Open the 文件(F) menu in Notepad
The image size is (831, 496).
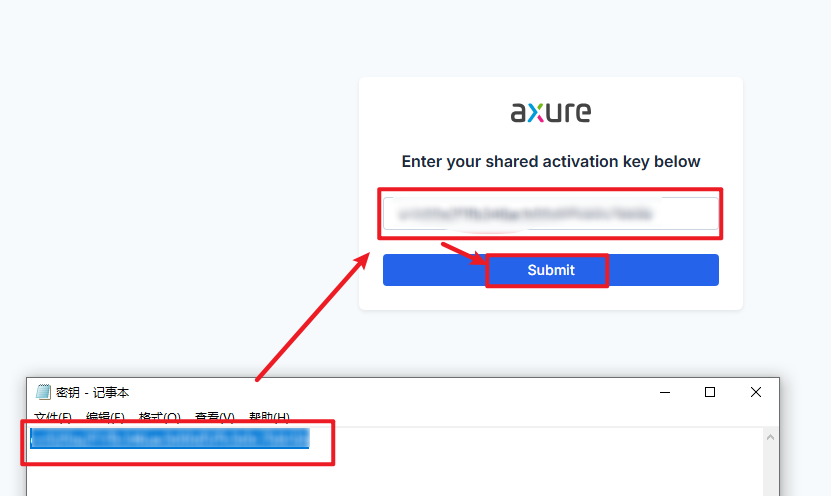click(x=53, y=417)
